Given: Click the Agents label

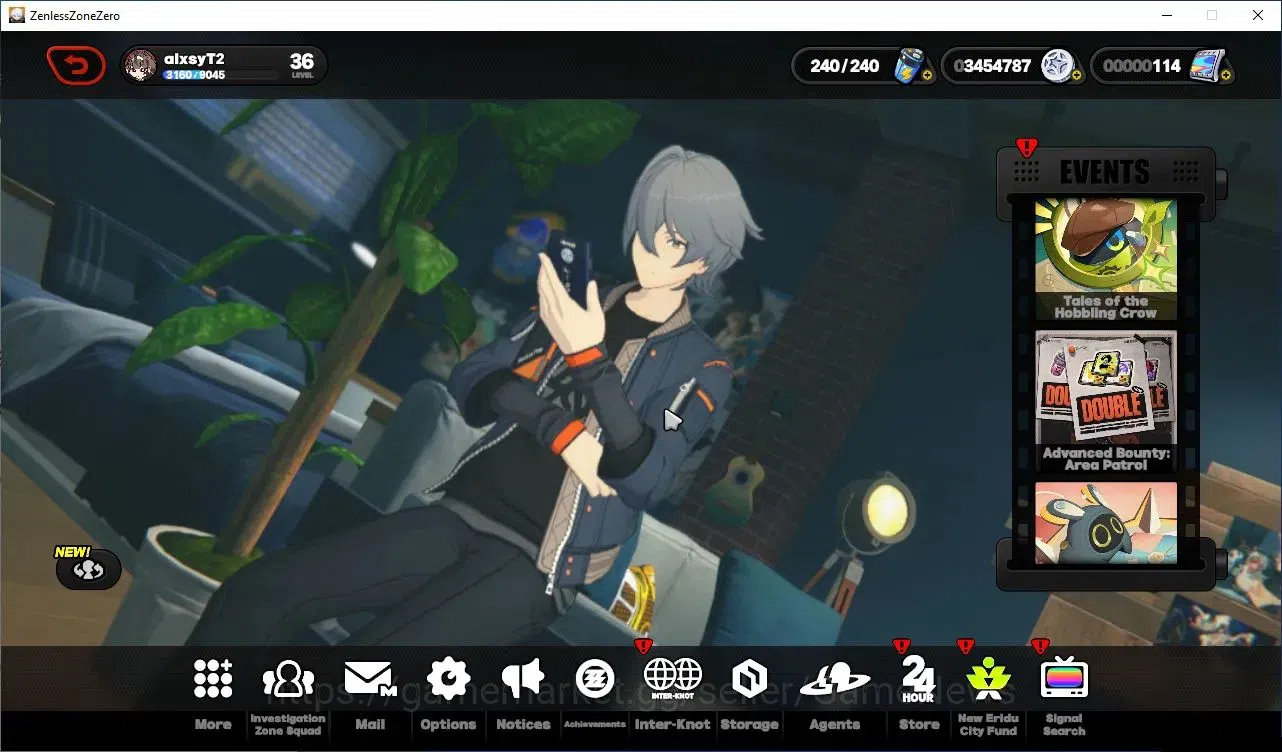Looking at the screenshot, I should (835, 724).
